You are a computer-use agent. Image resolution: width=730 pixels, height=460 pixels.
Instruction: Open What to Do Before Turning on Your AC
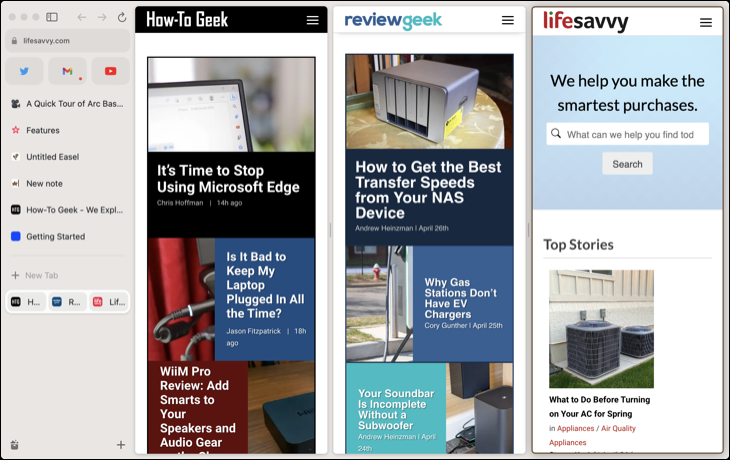[x=599, y=406]
